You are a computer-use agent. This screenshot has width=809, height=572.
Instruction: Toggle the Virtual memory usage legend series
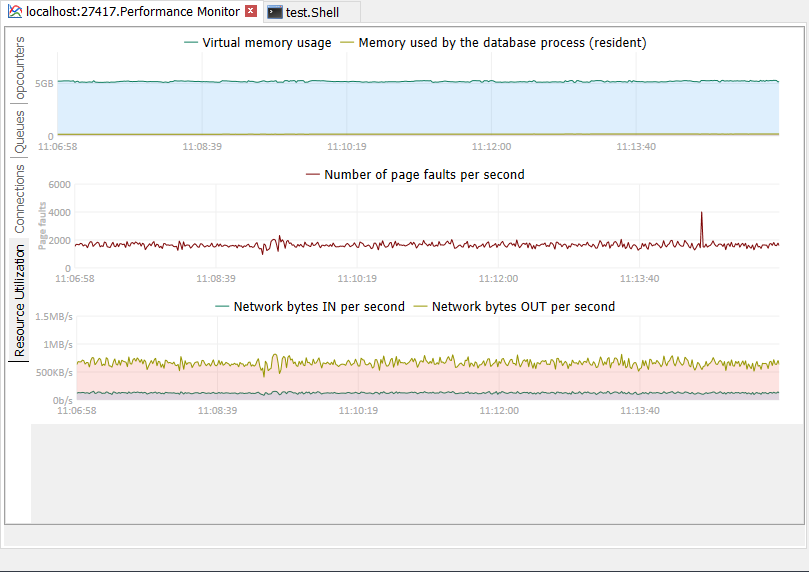tap(266, 43)
